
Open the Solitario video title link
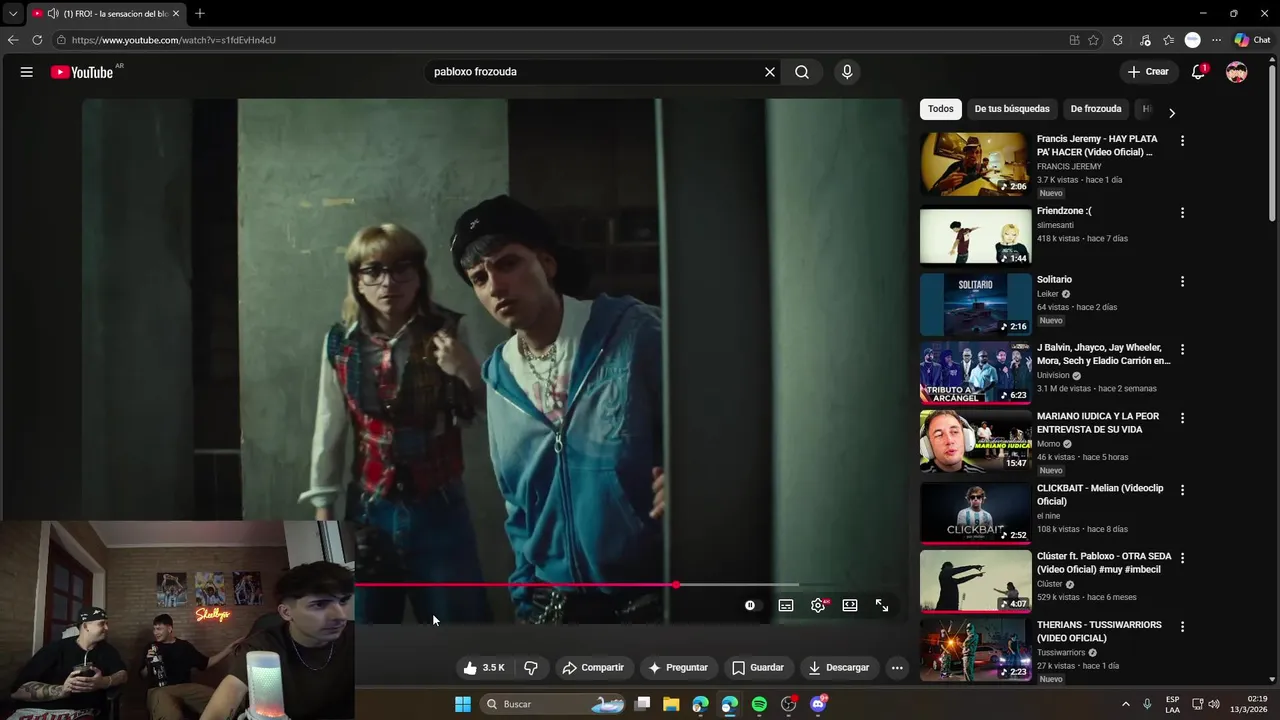[x=1054, y=280]
